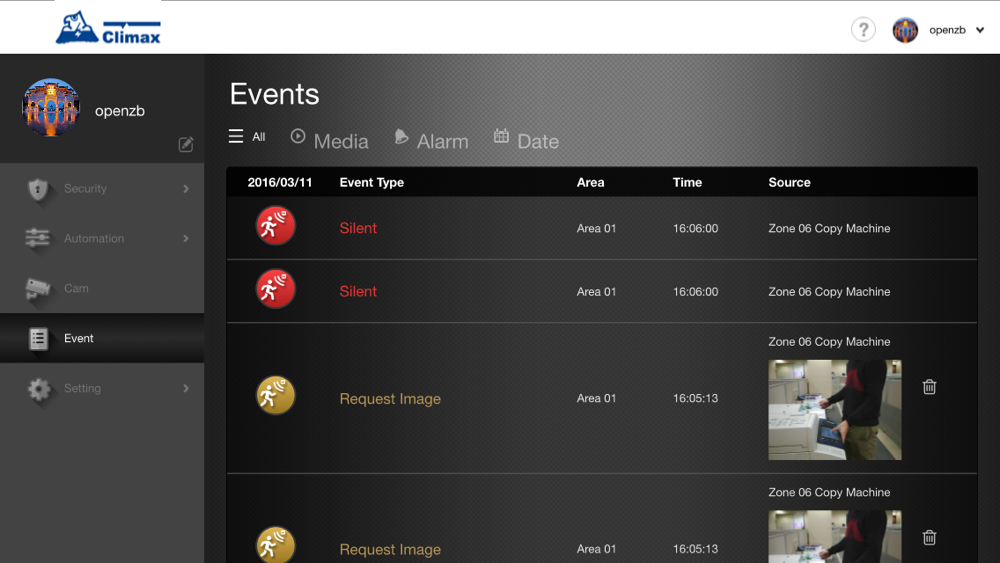This screenshot has height=563, width=1000.
Task: Open the first Request Image event label
Action: [390, 398]
